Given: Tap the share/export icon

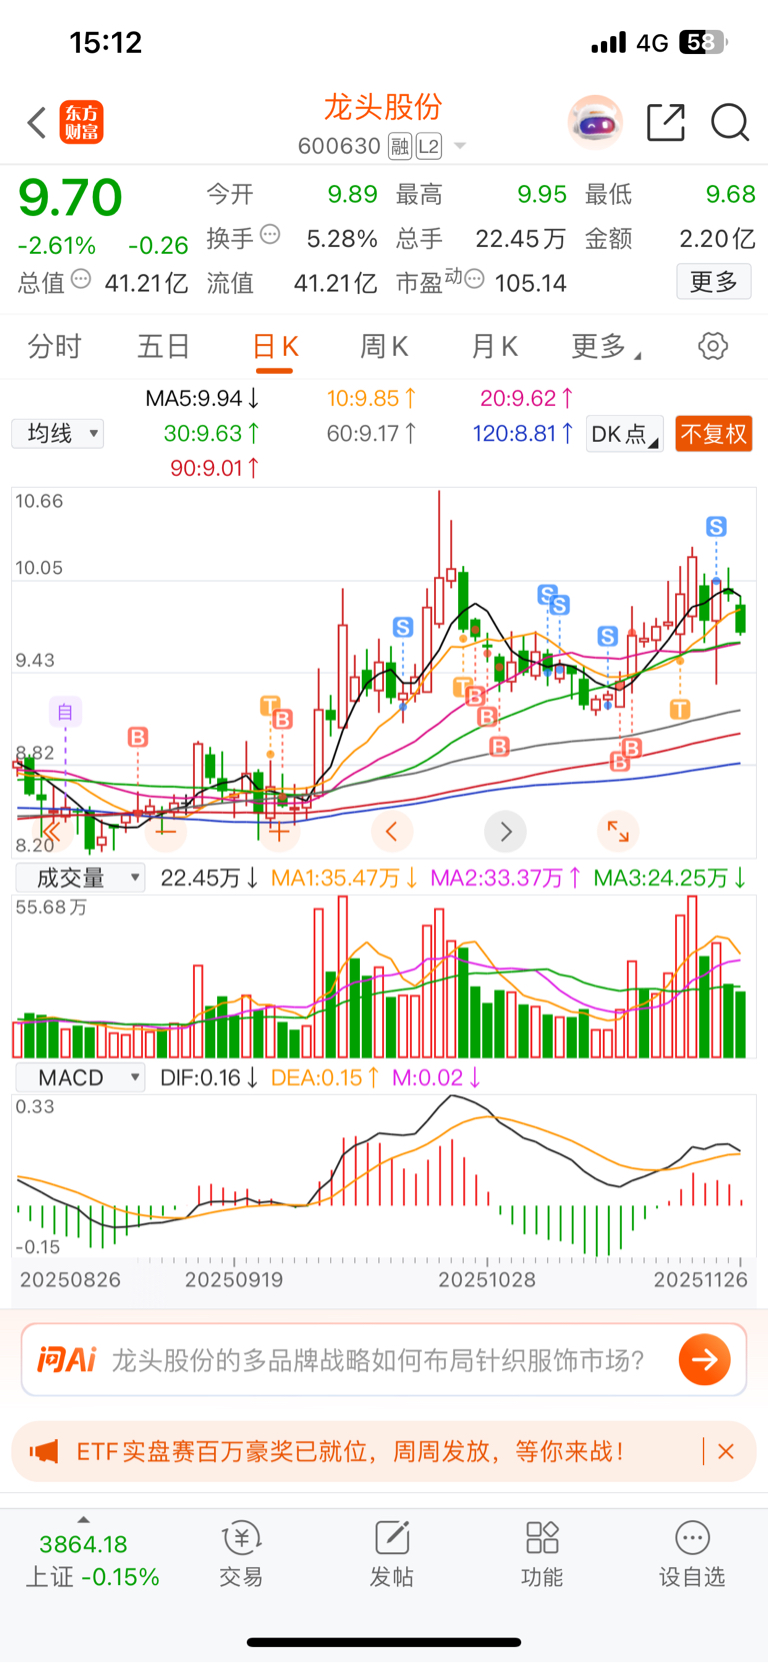Looking at the screenshot, I should 666,123.
